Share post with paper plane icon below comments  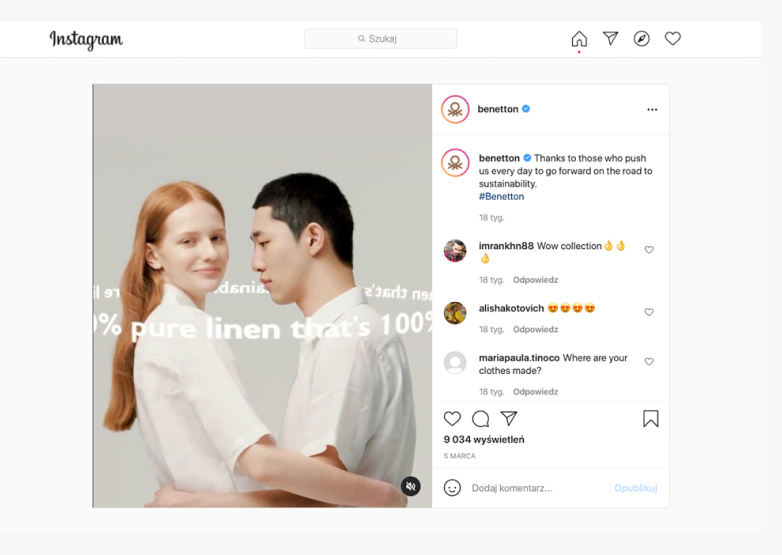point(509,418)
